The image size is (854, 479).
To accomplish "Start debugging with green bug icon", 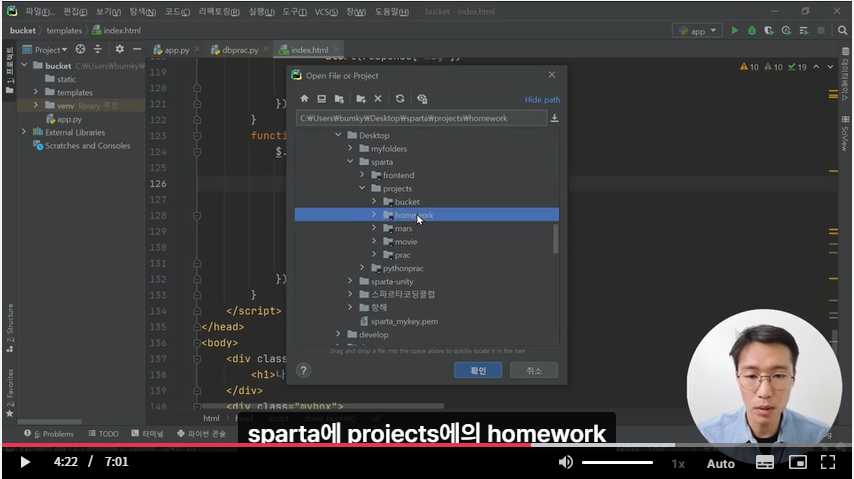I will pyautogui.click(x=752, y=31).
